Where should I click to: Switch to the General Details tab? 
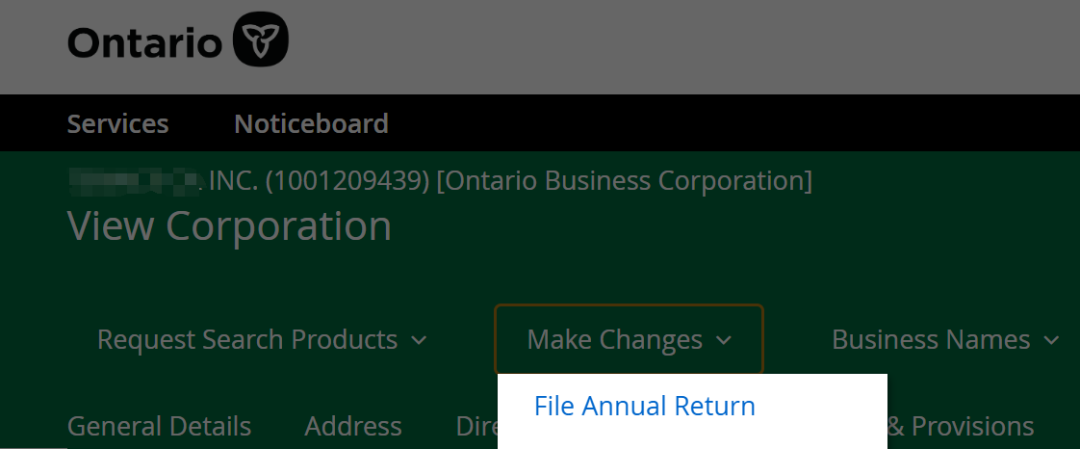tap(159, 427)
